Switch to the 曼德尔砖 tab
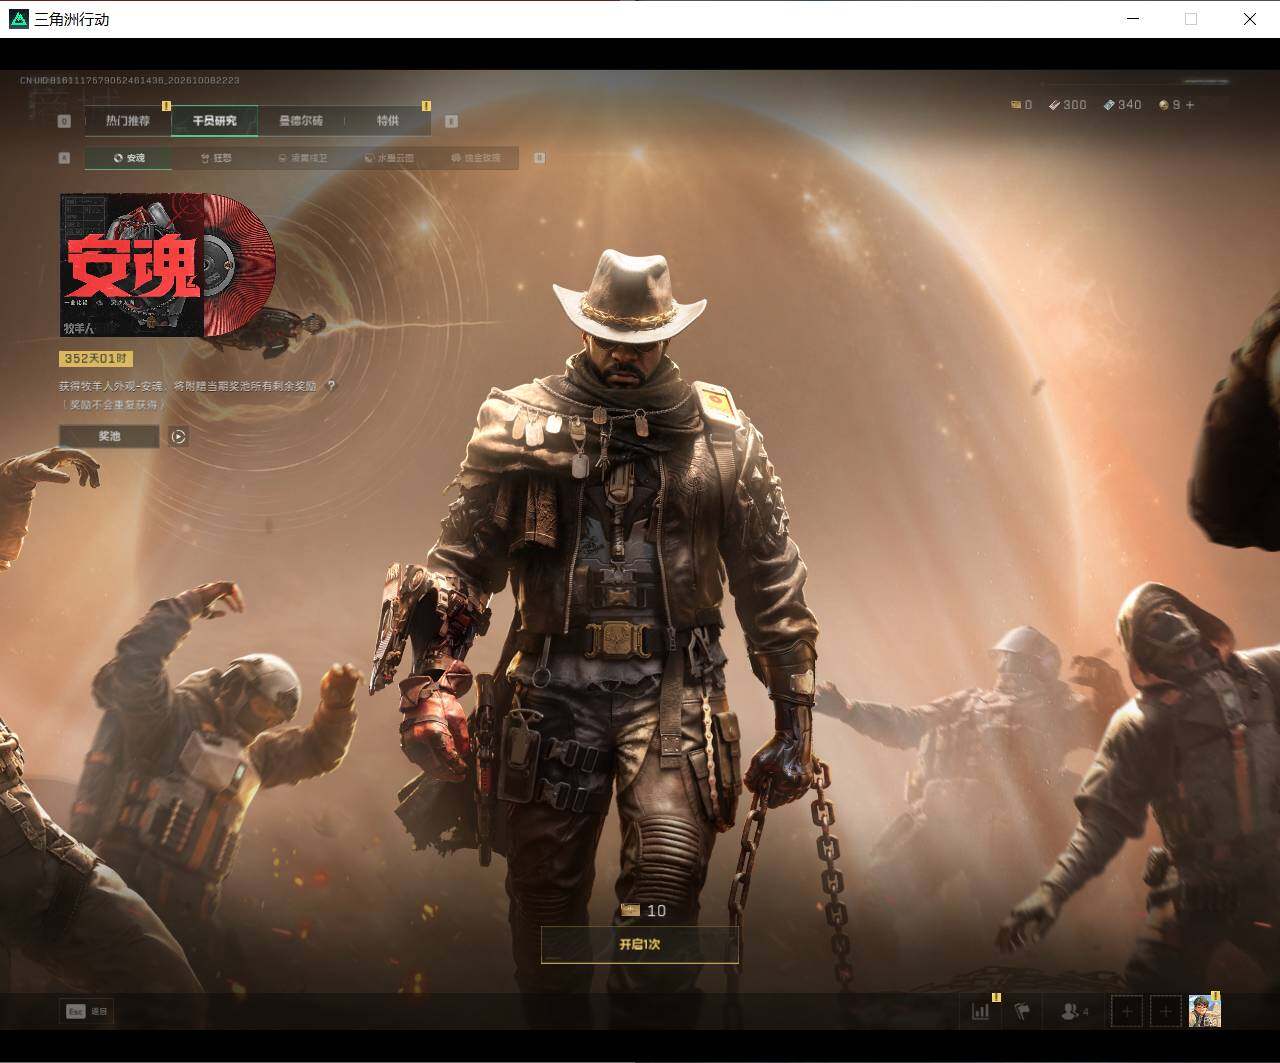 301,121
